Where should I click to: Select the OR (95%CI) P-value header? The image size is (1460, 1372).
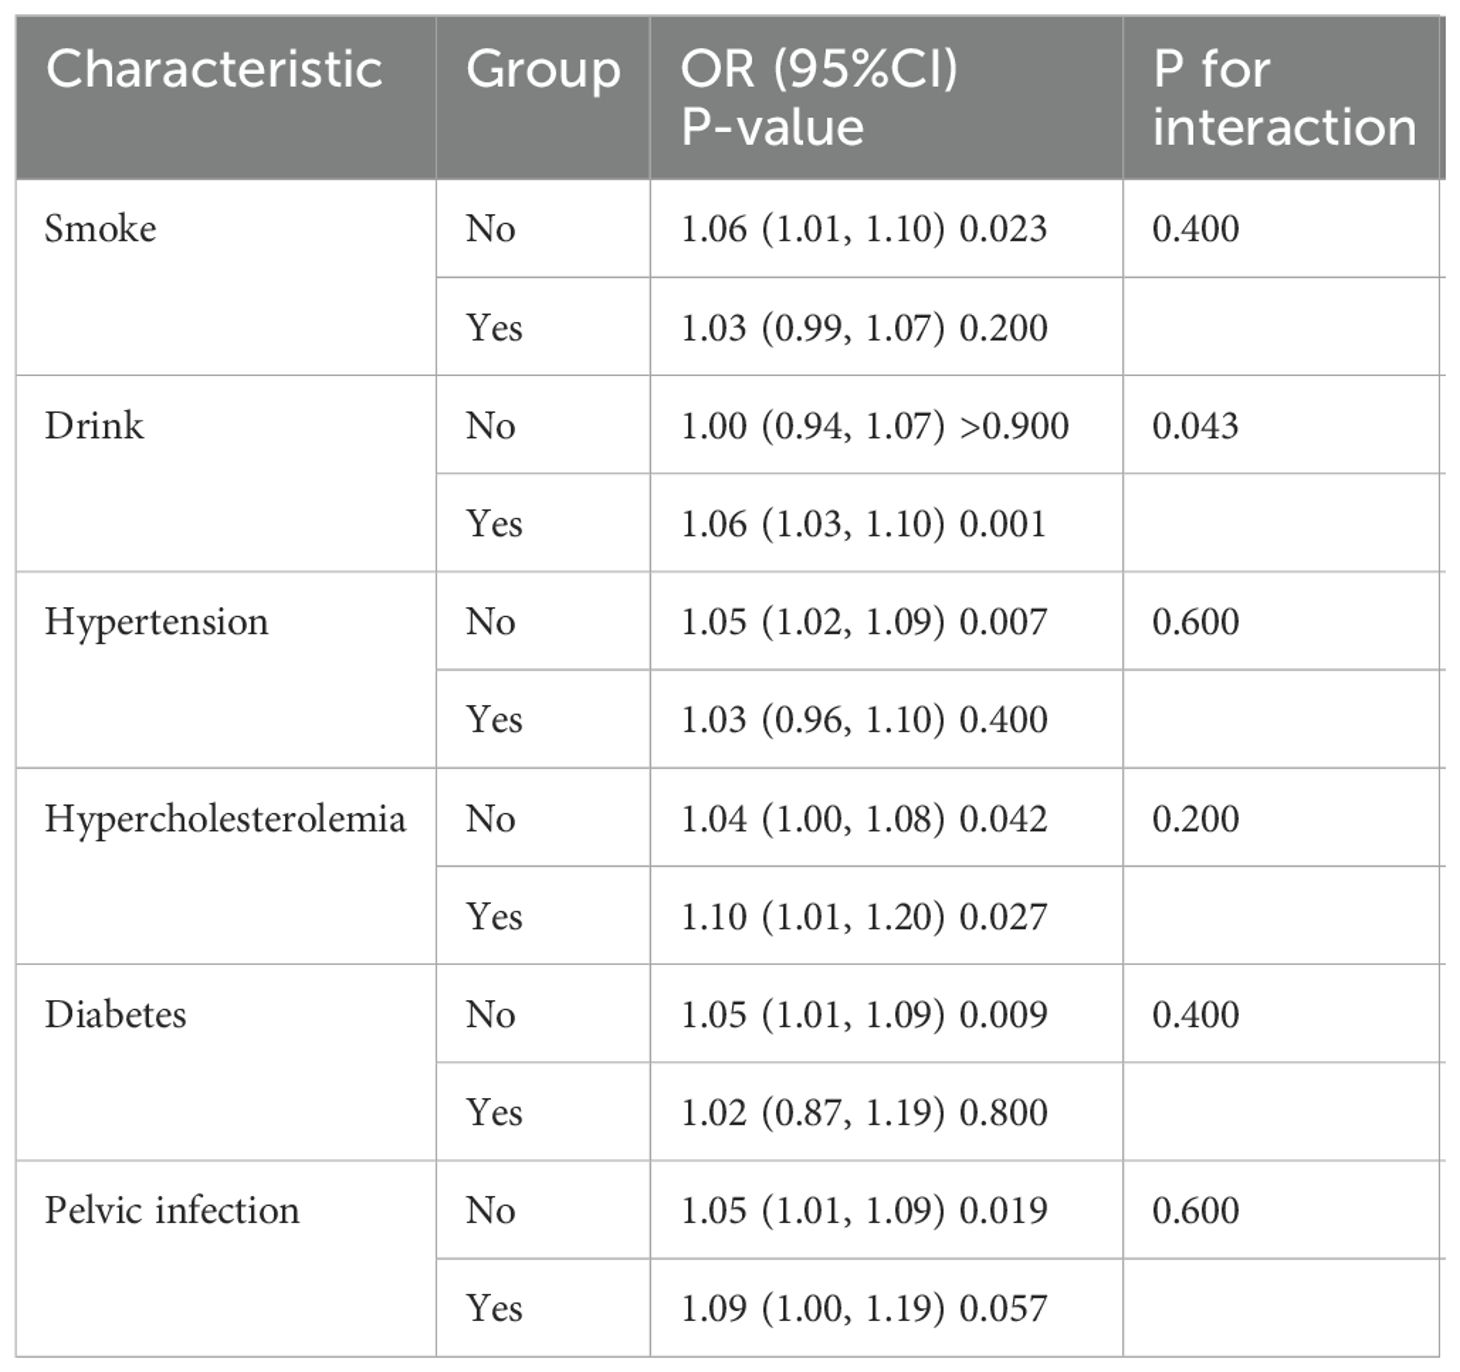point(819,98)
